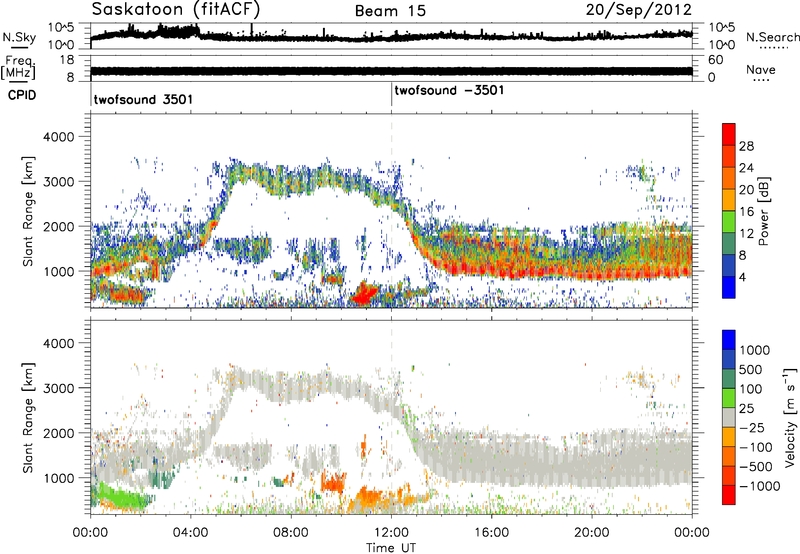Click the 'Slant Range [km]' label of velocity plot
The height and width of the screenshot is (554, 800).
(28, 418)
